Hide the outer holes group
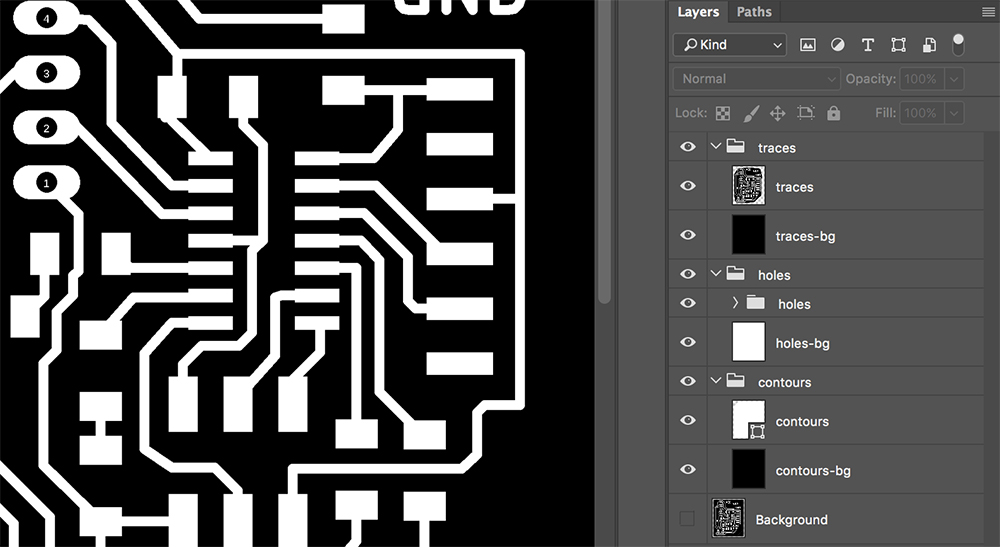The height and width of the screenshot is (547, 1000). pyautogui.click(x=688, y=274)
